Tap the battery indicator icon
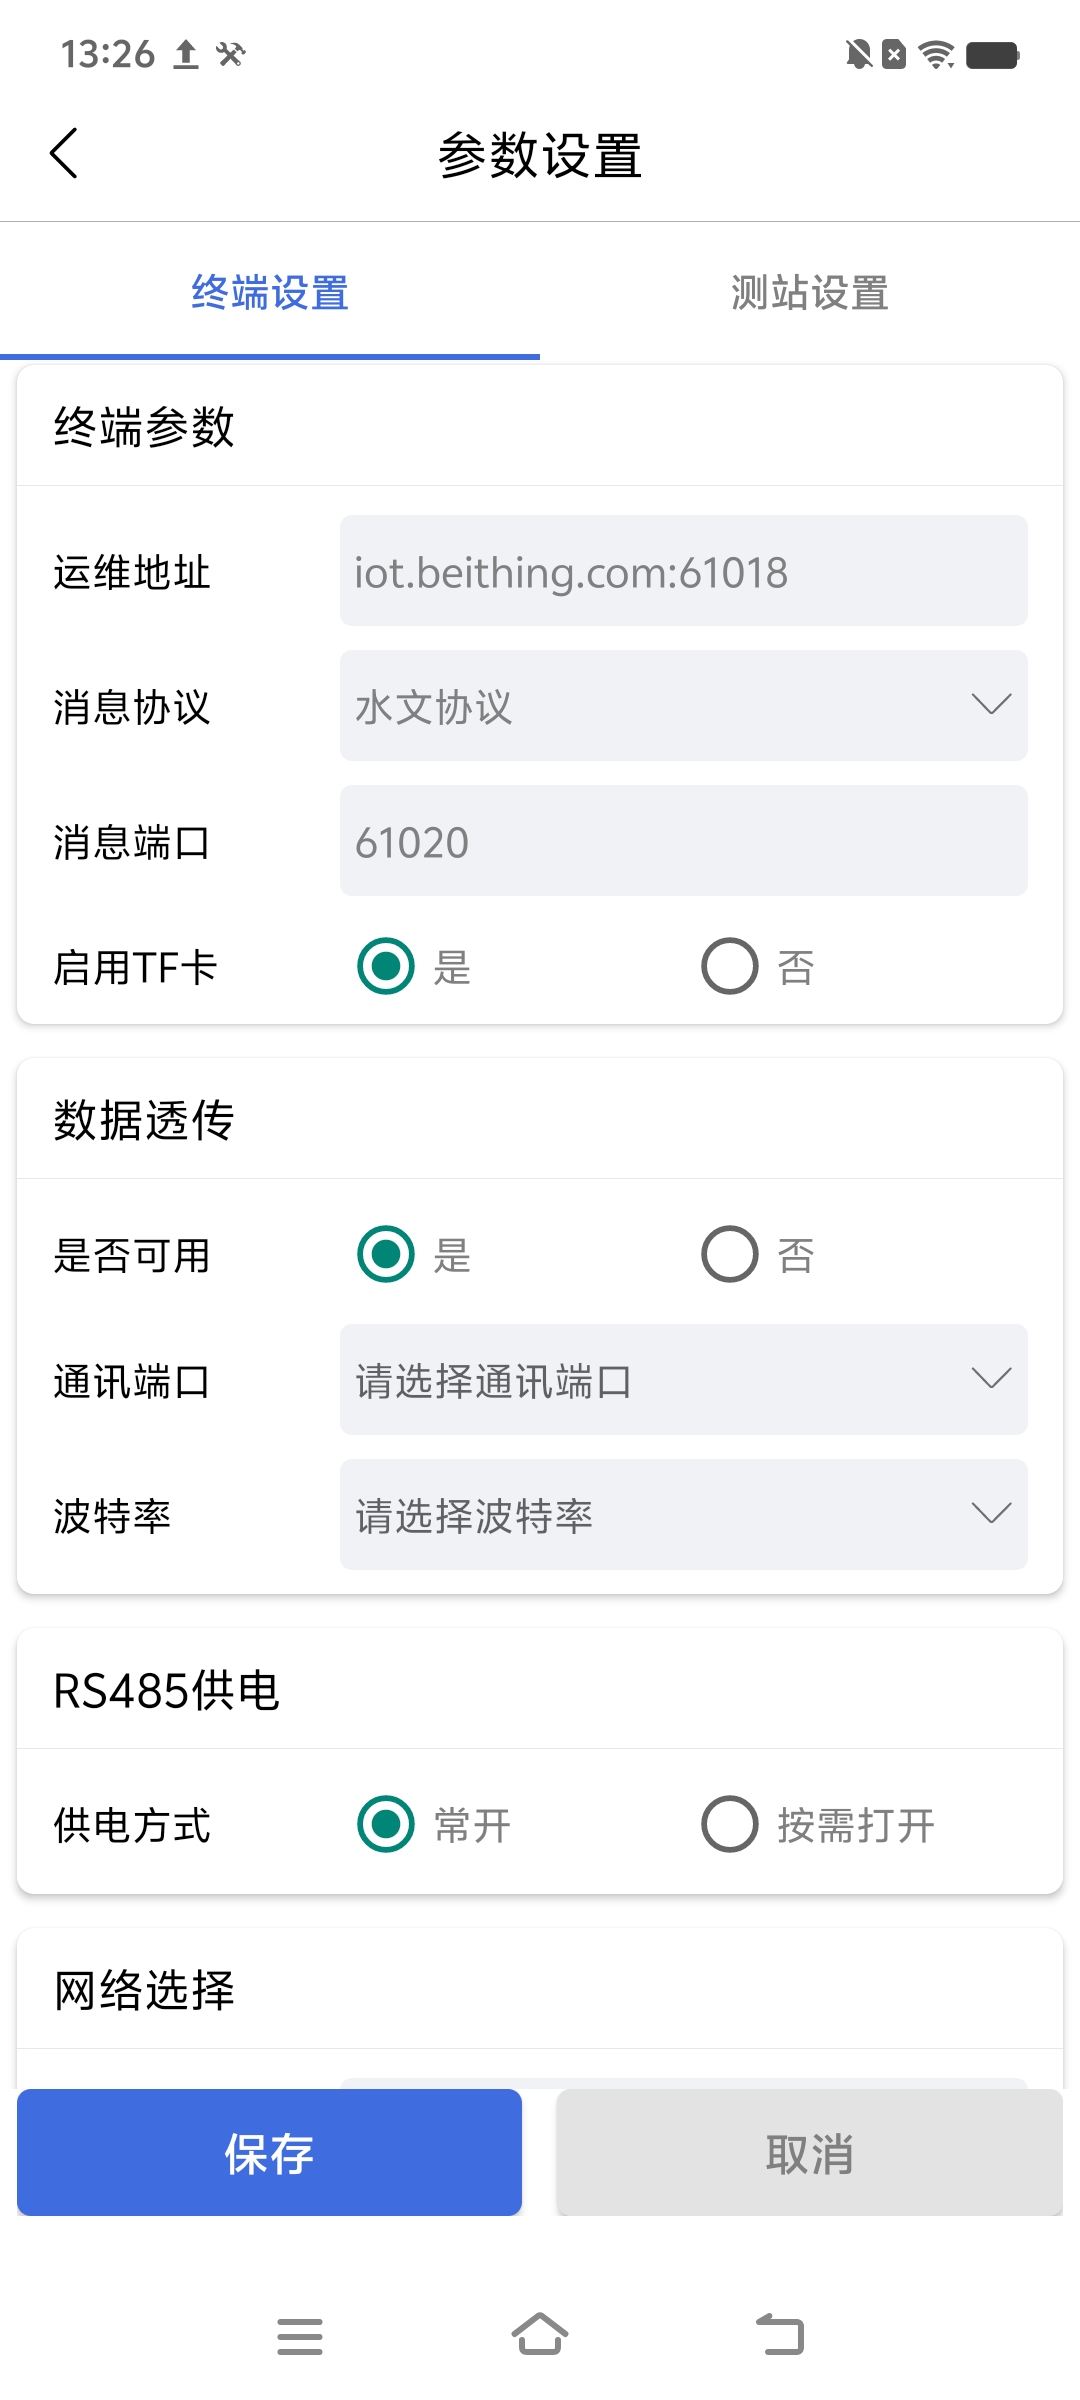Viewport: 1080px width, 2400px height. [x=992, y=54]
